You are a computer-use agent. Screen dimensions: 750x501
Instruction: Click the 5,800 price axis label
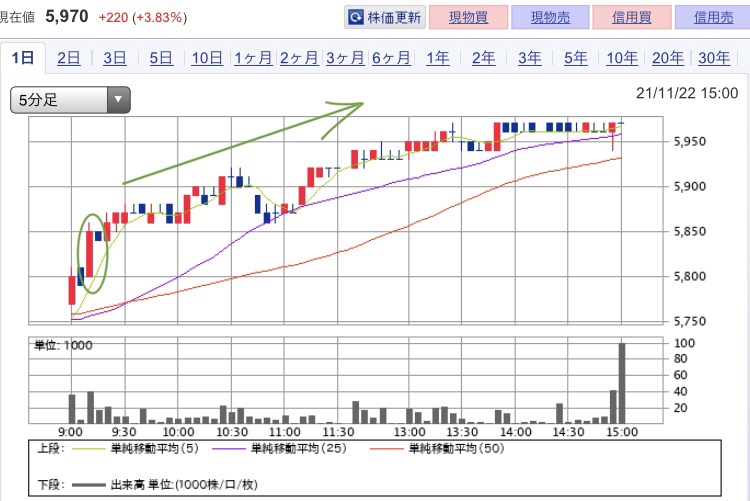(x=689, y=277)
